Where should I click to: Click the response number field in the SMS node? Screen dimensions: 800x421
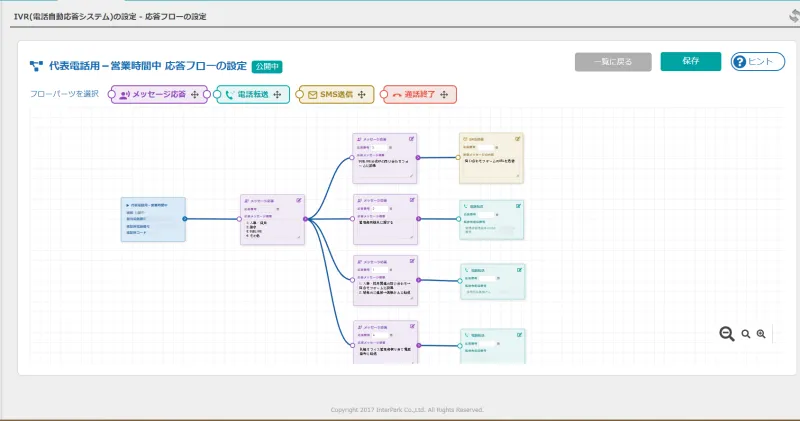pos(486,147)
